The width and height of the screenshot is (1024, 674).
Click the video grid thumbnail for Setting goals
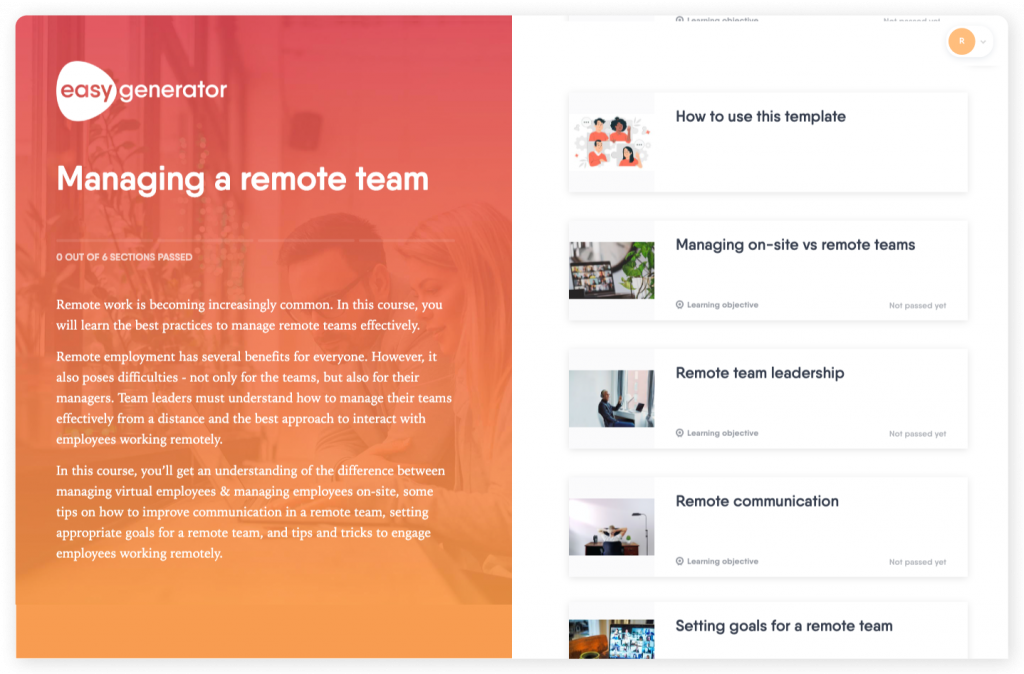point(611,639)
